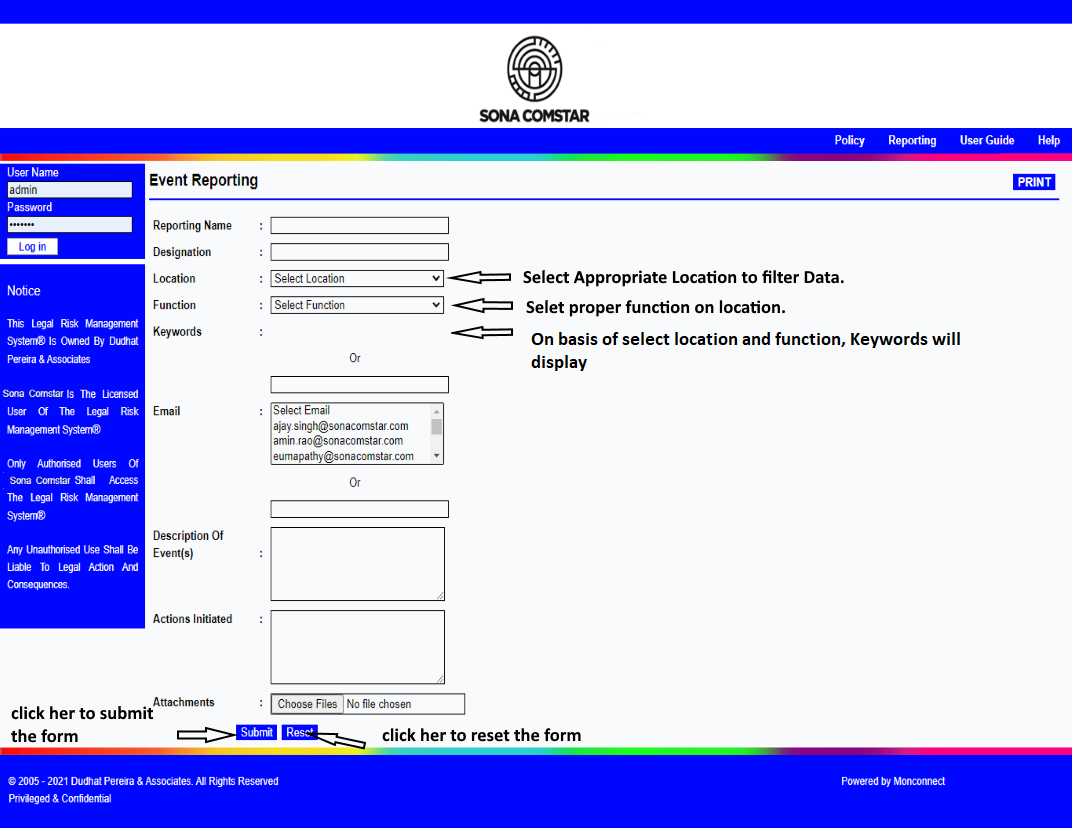
Task: Reset the event reporting form
Action: coord(299,733)
